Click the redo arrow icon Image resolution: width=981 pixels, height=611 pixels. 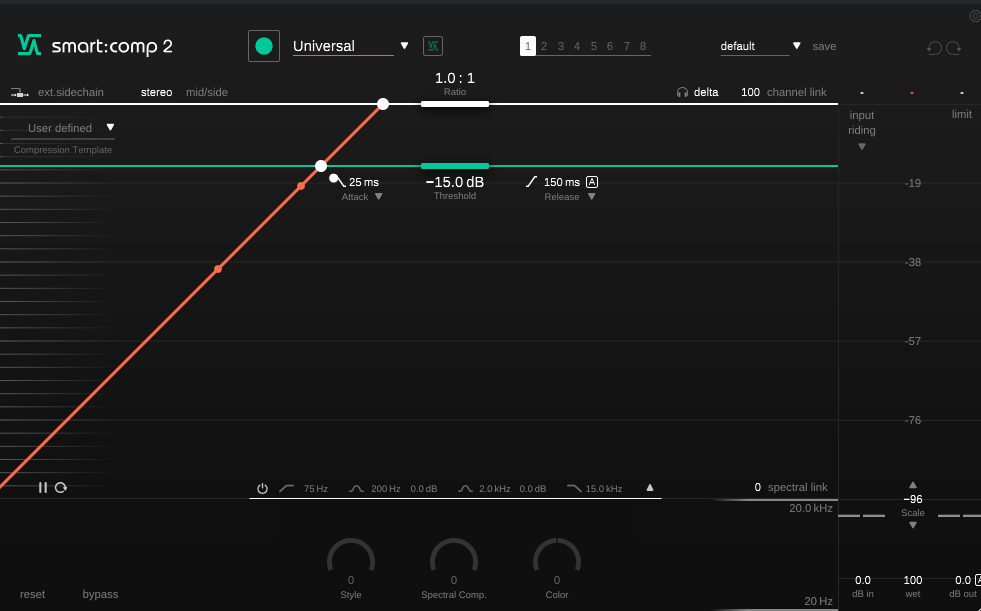(954, 47)
